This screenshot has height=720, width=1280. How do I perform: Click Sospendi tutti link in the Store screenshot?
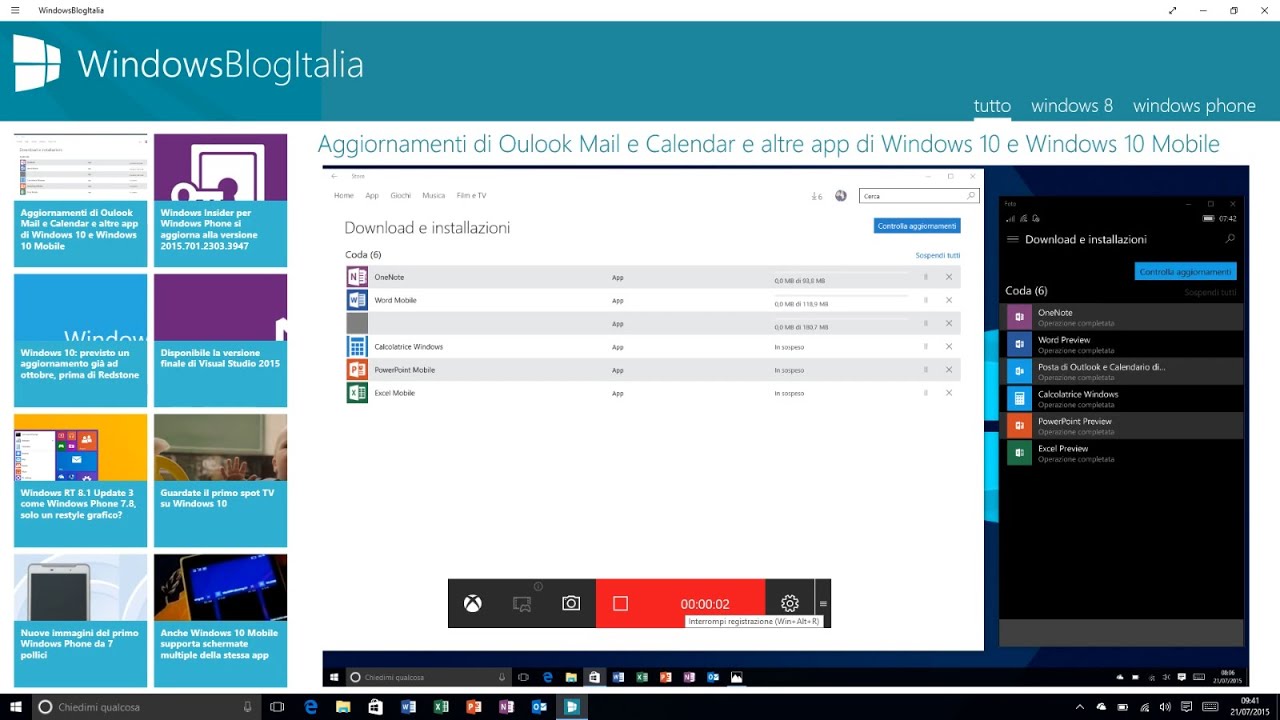tap(938, 255)
